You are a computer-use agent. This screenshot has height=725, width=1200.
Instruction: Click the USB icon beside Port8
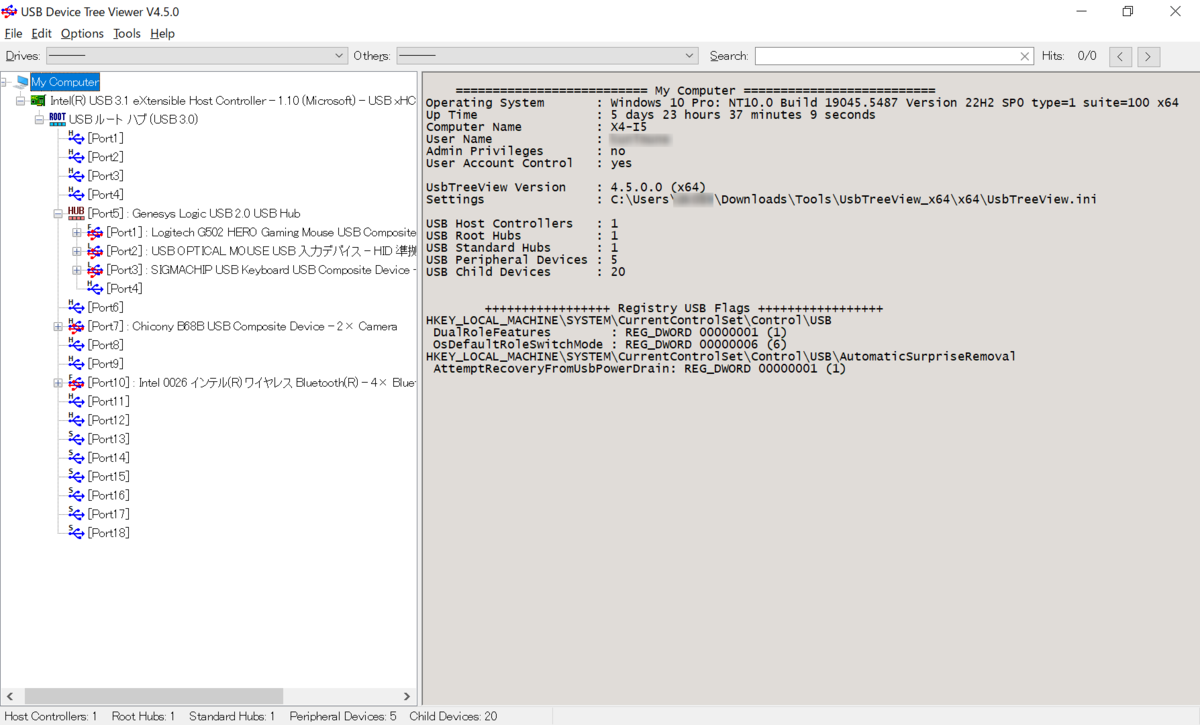point(76,345)
